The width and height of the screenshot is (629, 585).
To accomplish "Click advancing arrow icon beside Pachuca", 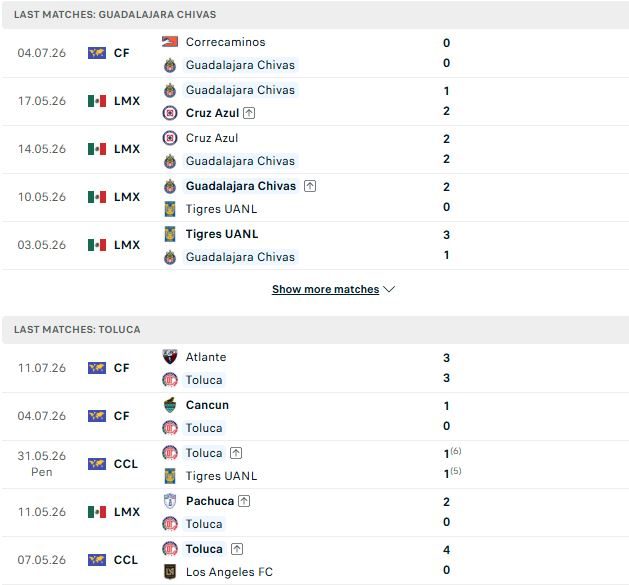I will tap(244, 501).
